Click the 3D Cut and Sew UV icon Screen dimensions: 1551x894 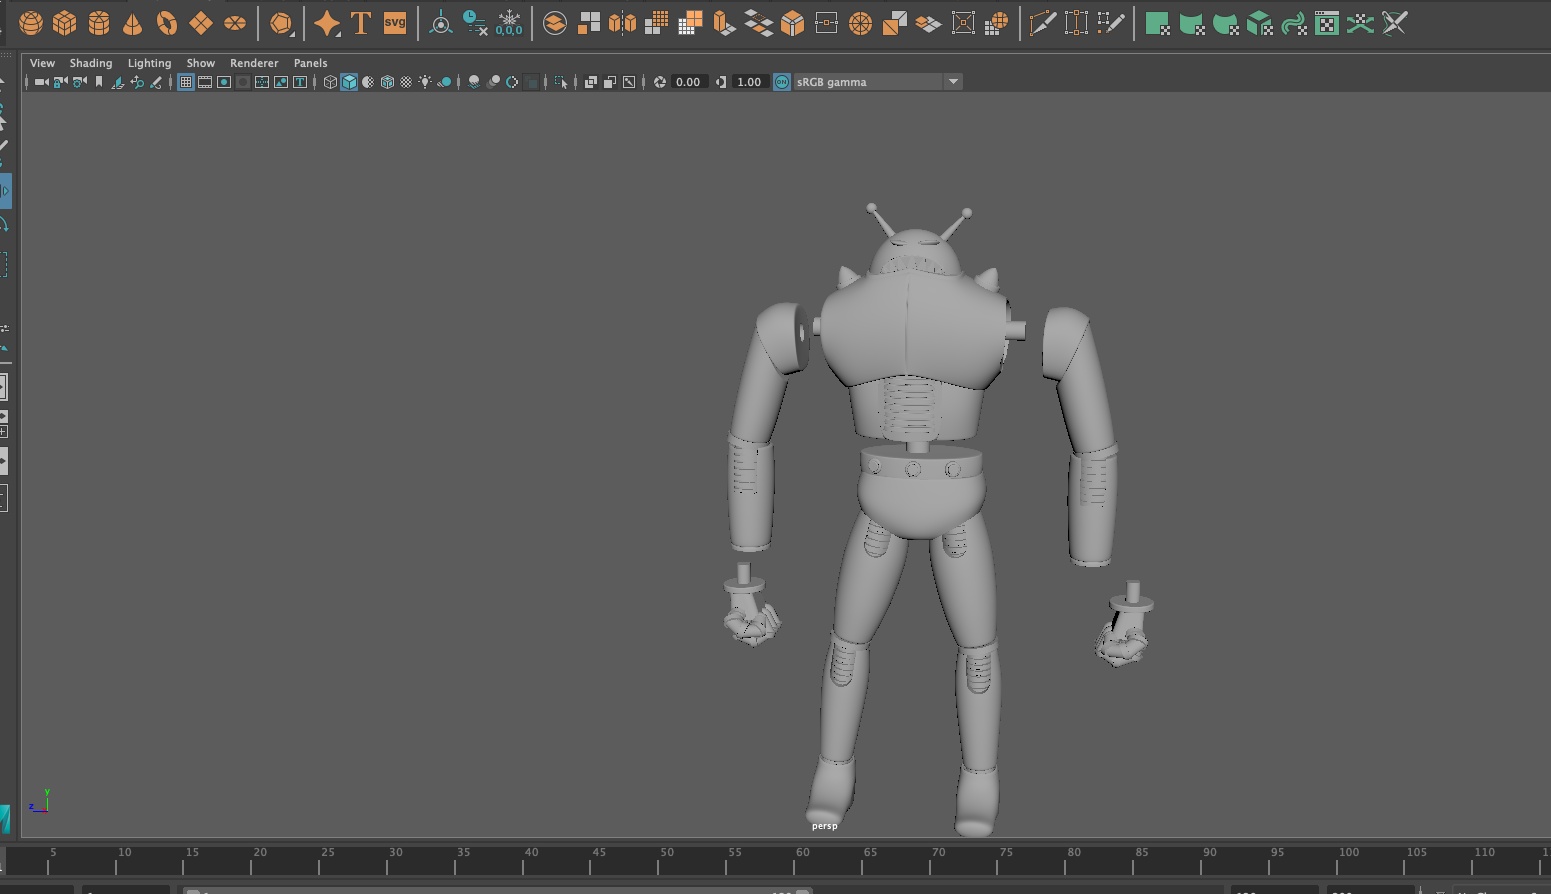click(1394, 23)
